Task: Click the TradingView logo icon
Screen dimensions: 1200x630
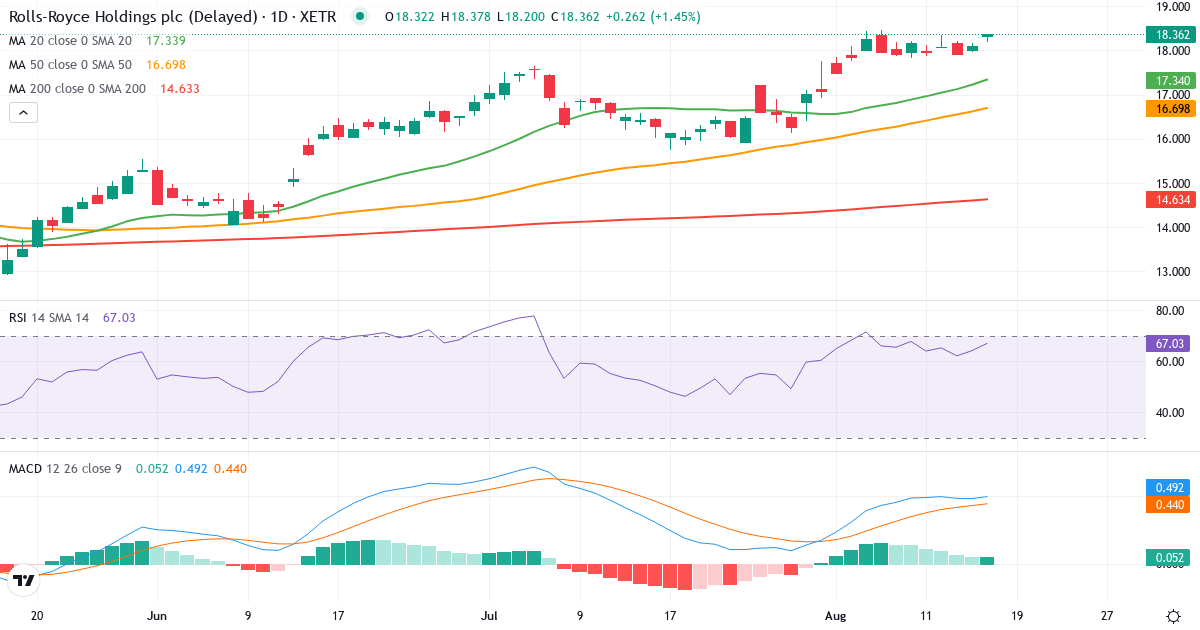Action: (x=25, y=579)
